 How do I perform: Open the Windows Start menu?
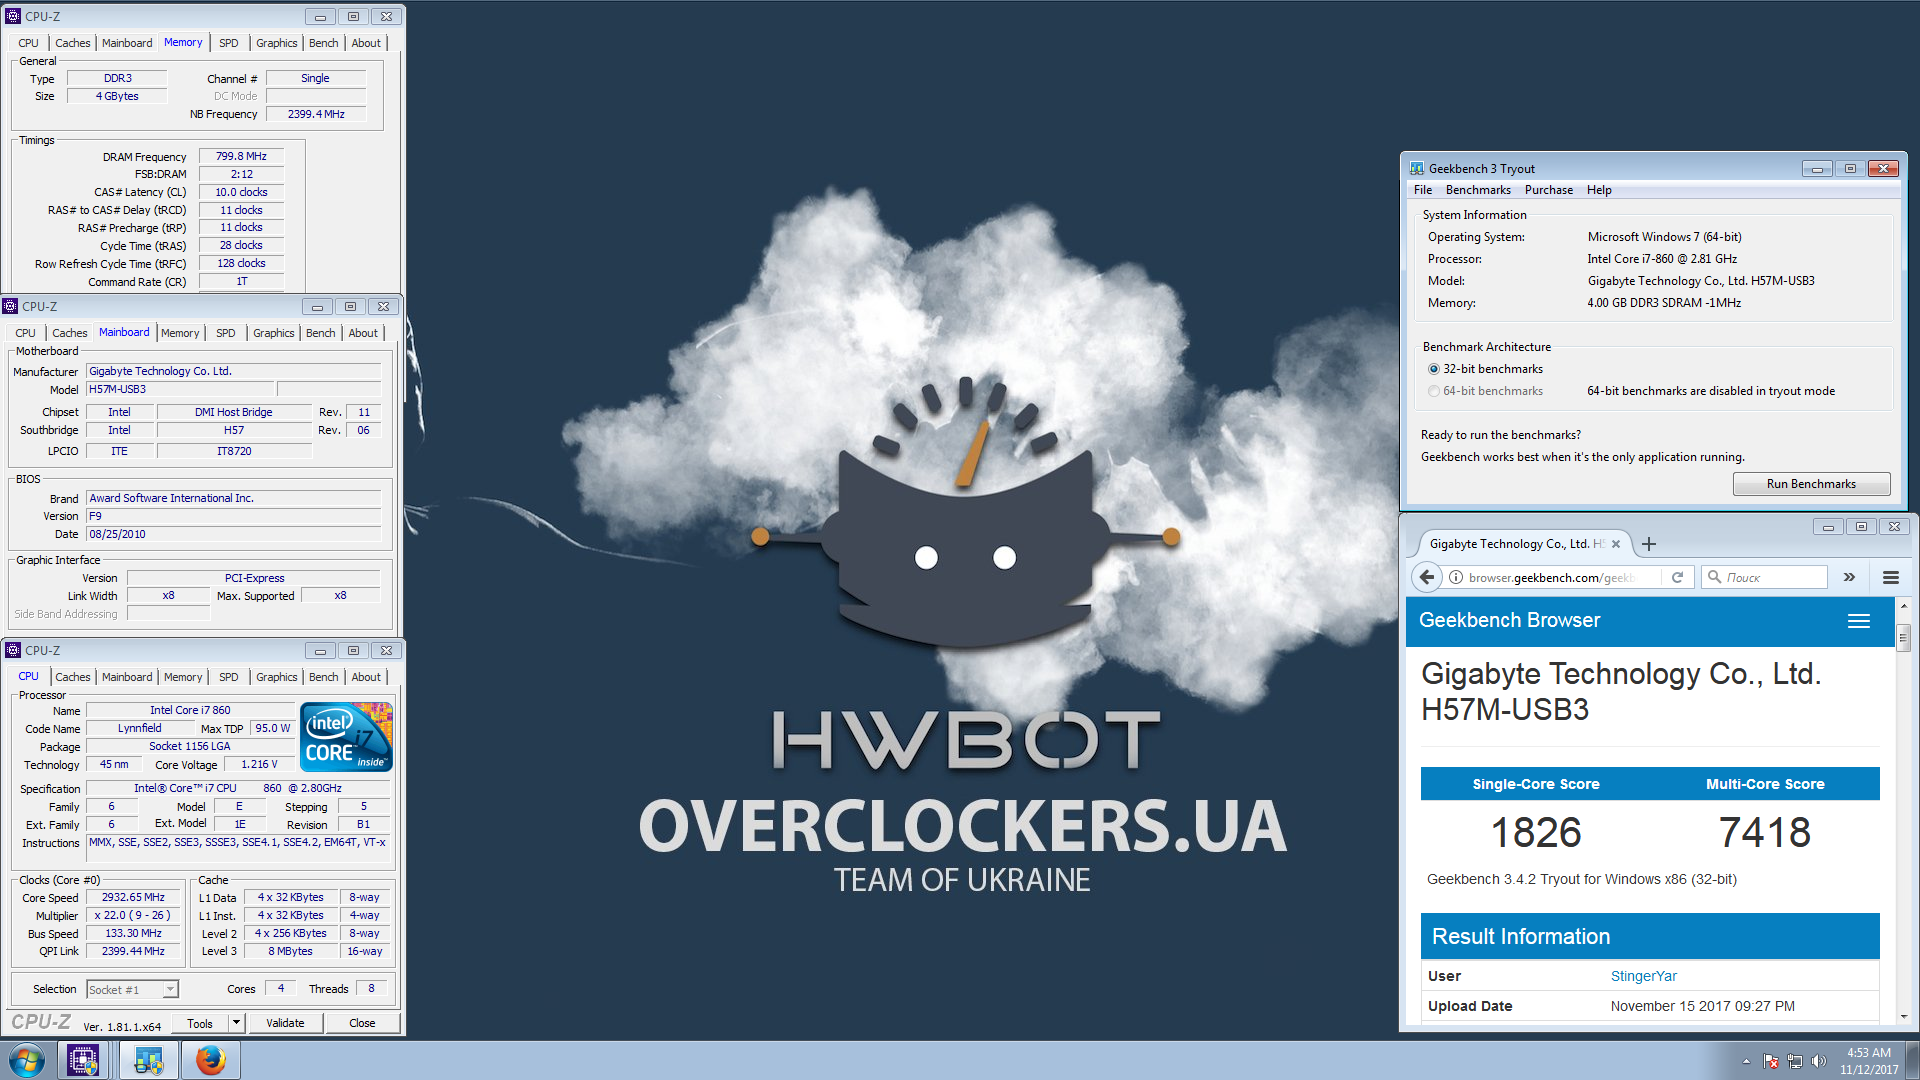pos(27,1060)
